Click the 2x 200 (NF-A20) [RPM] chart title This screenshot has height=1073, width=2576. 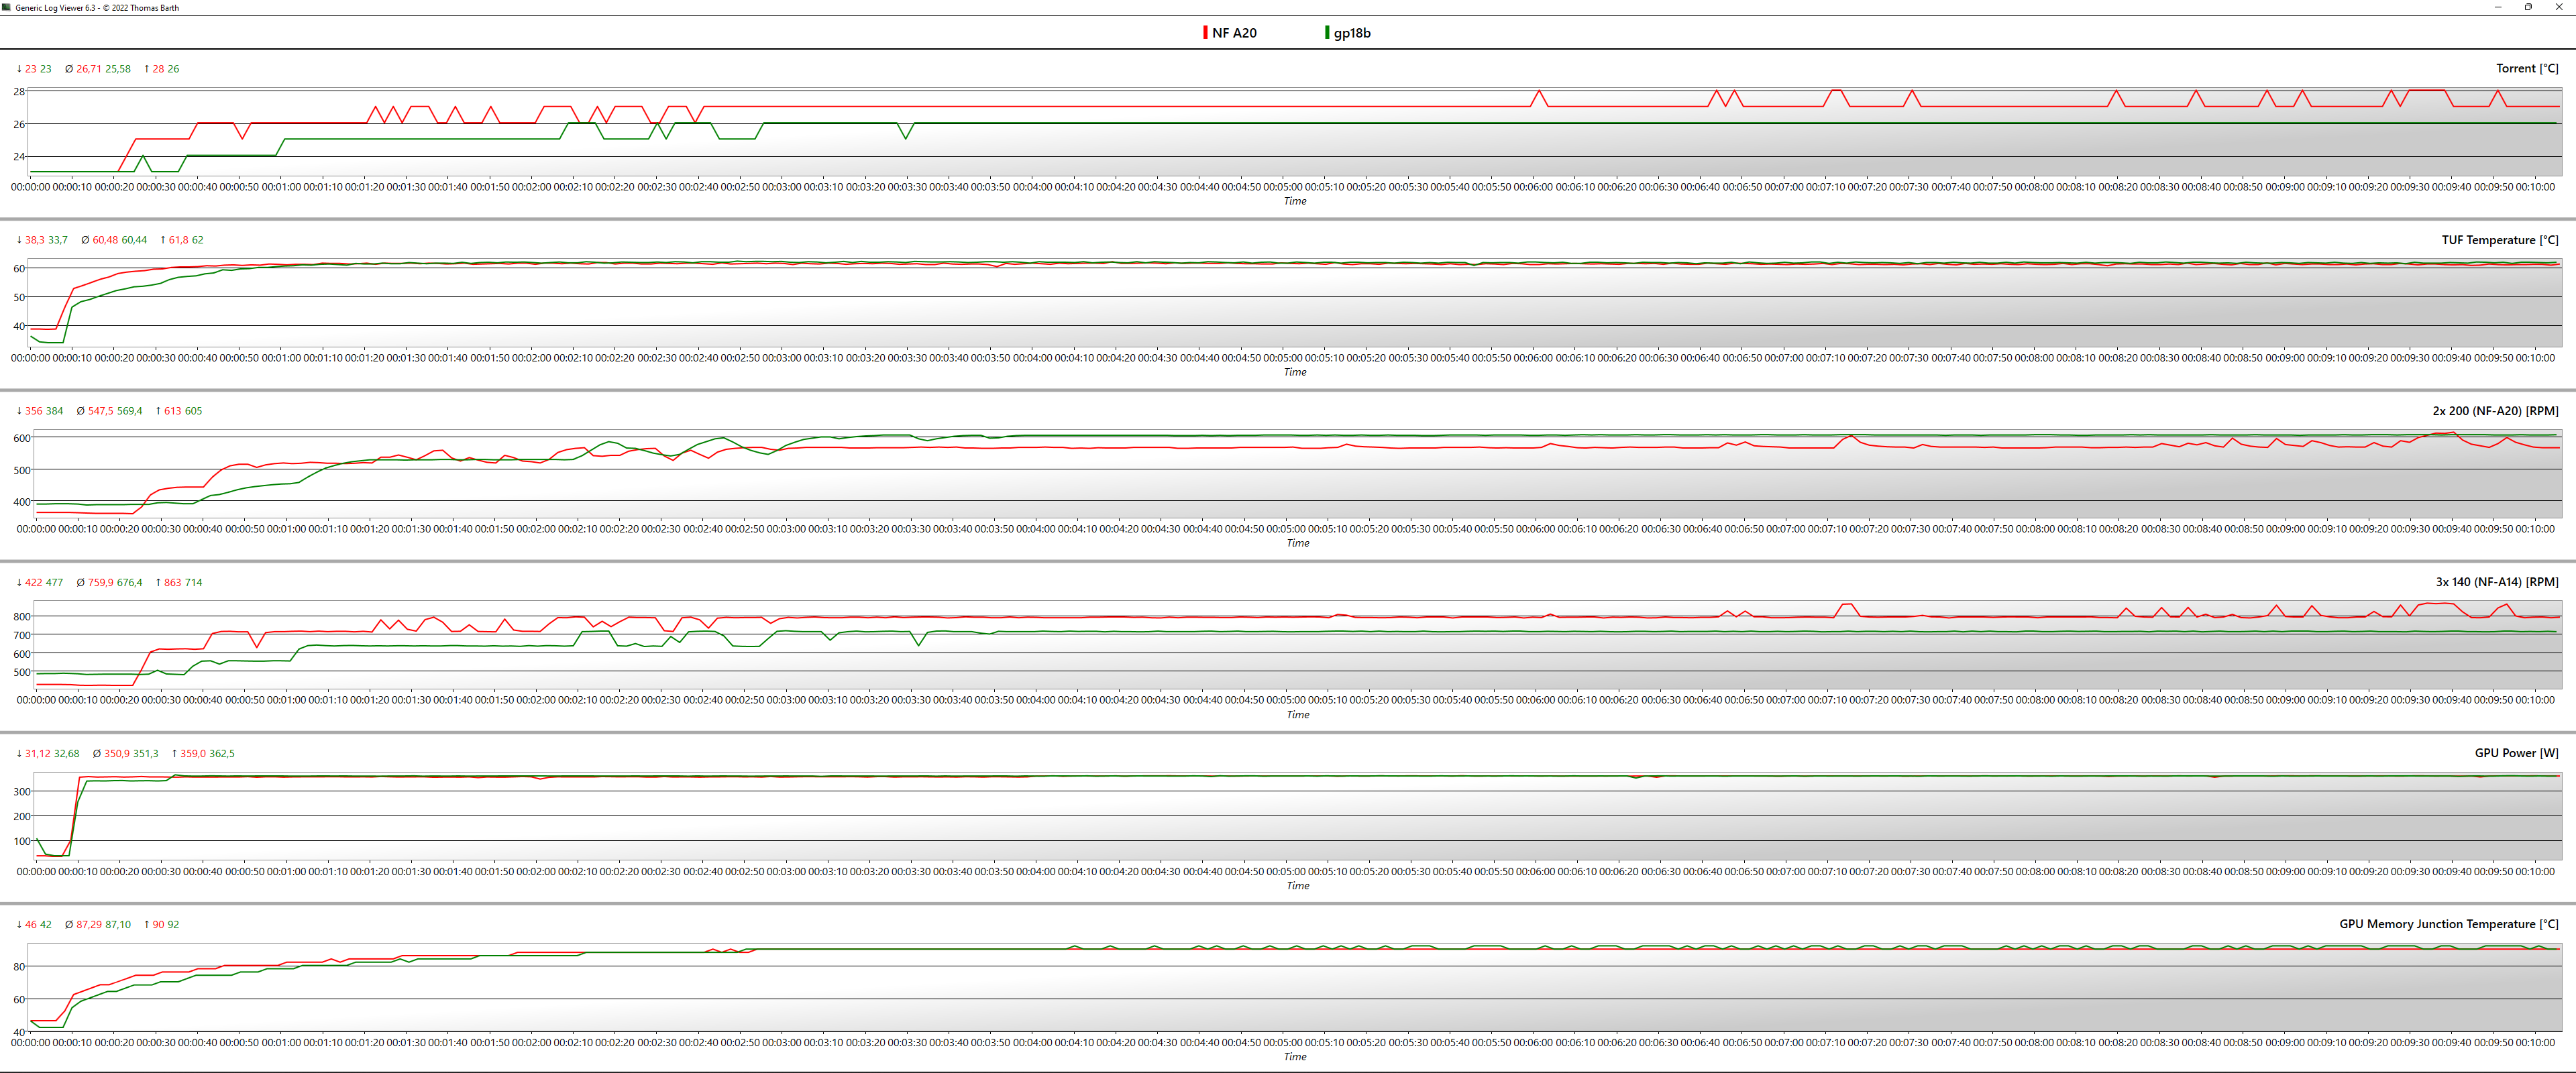2495,411
